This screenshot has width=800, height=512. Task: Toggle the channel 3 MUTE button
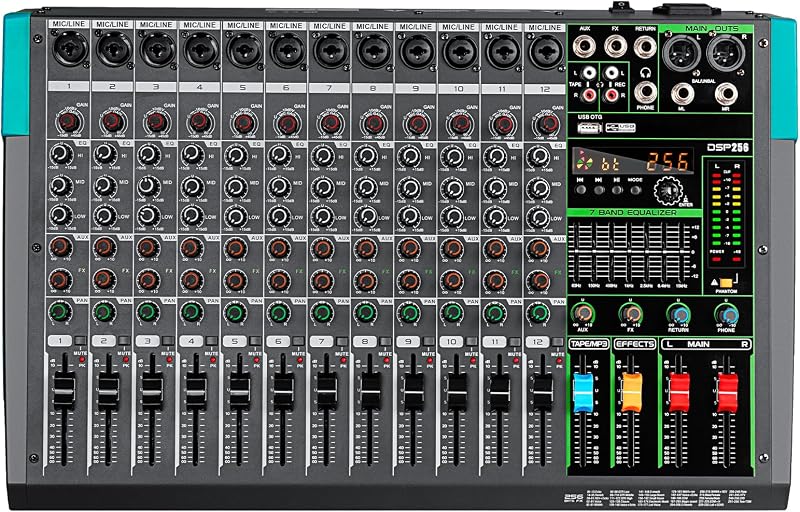[x=168, y=341]
